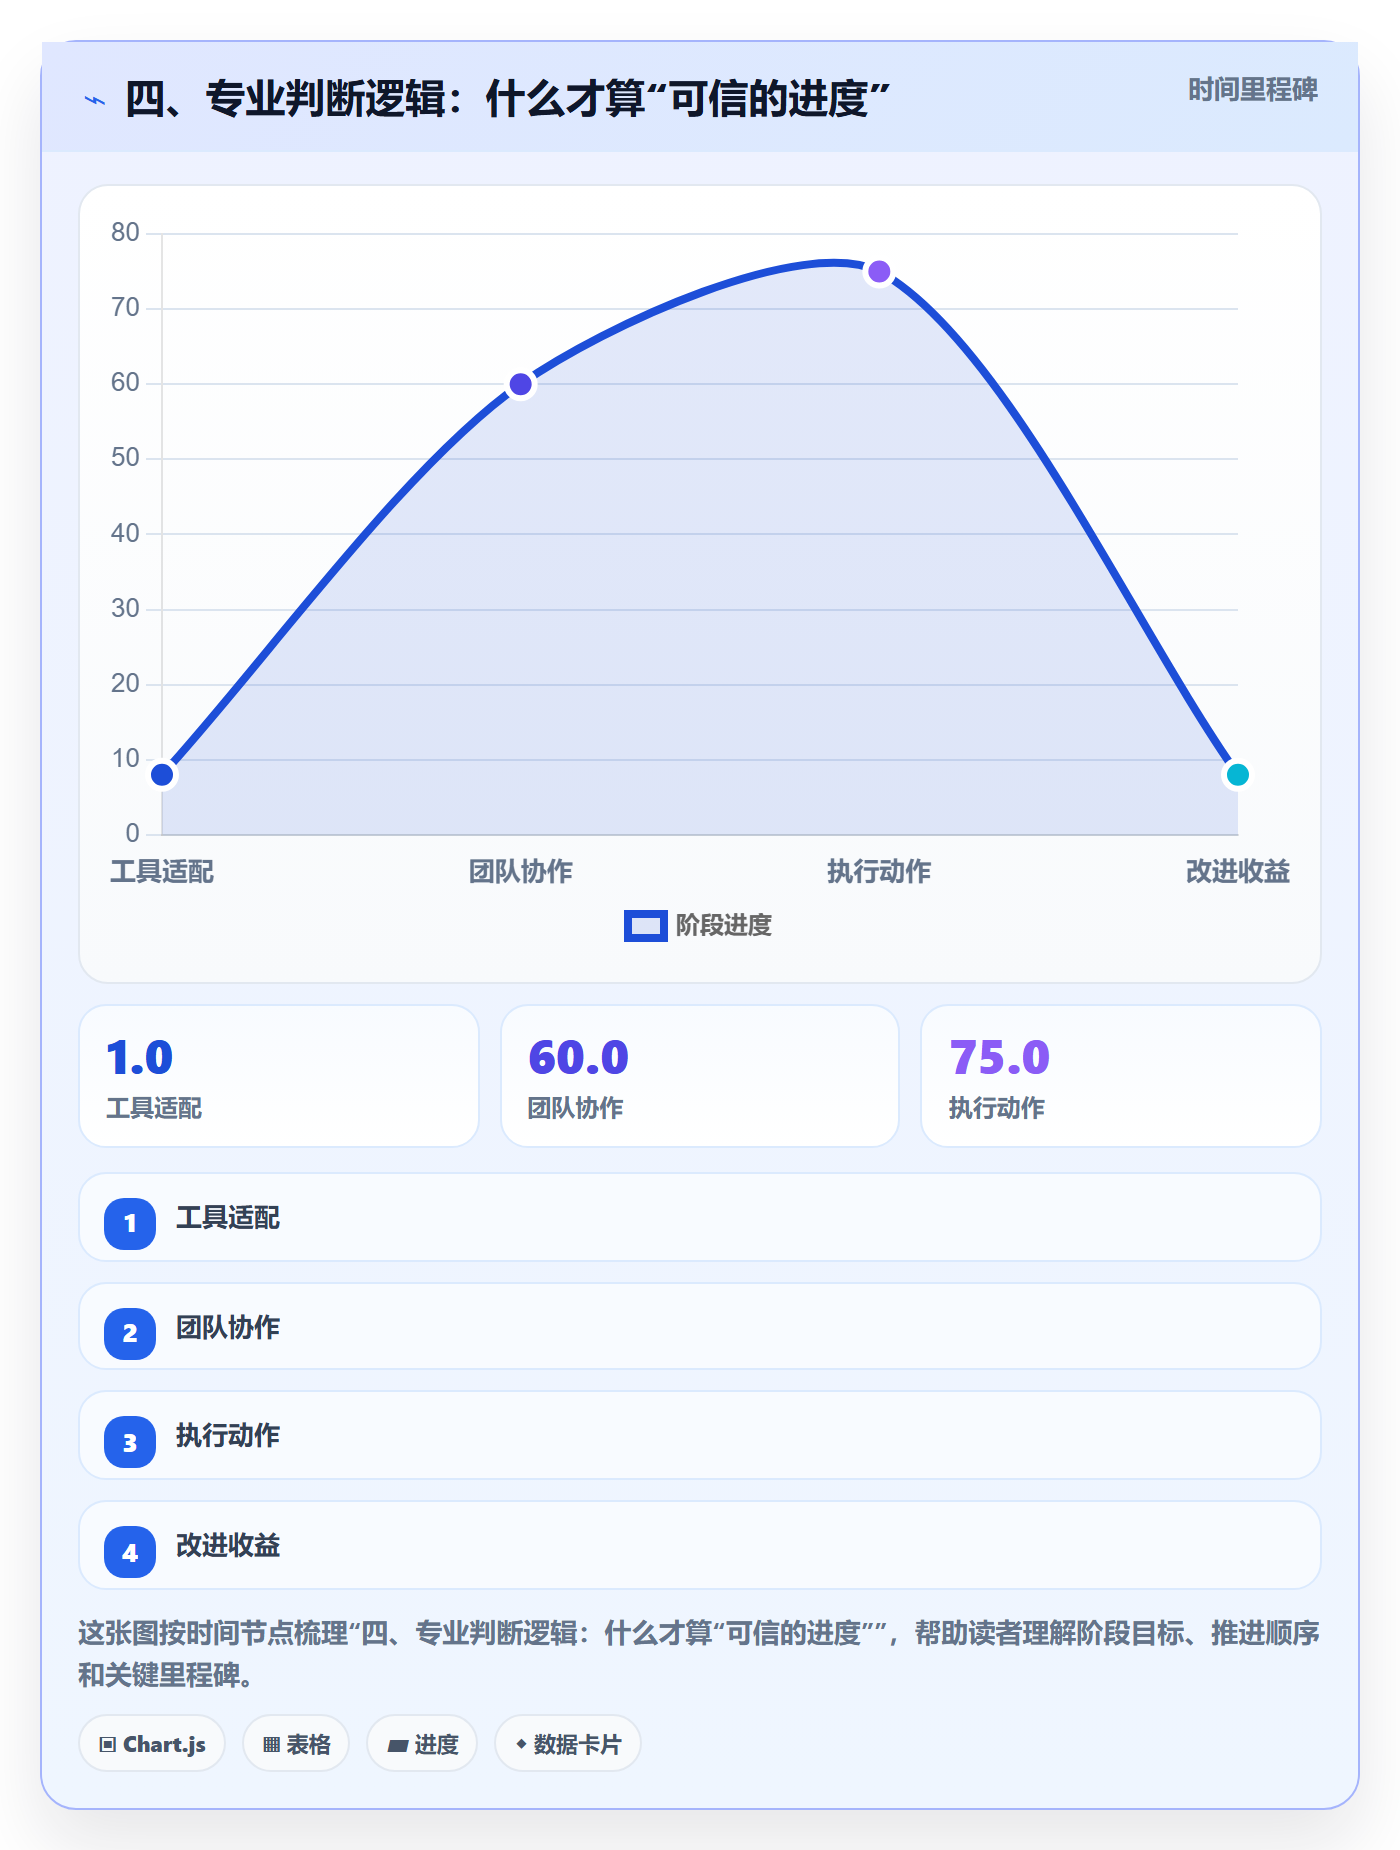
Task: Click the x-axis label 工具适配
Action: [x=162, y=872]
